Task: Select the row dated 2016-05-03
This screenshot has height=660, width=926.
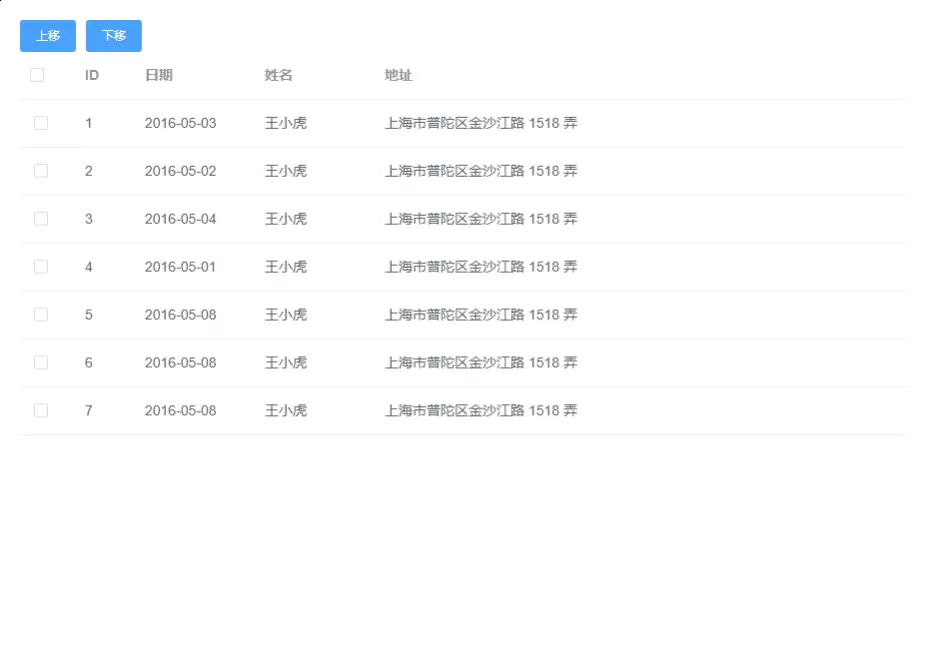Action: (x=180, y=123)
